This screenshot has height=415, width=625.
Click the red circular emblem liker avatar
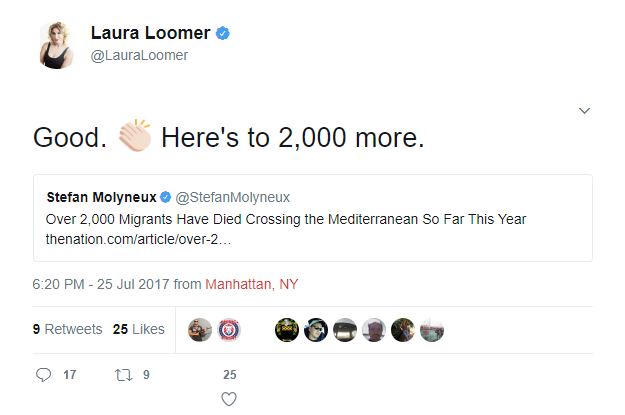[x=228, y=329]
